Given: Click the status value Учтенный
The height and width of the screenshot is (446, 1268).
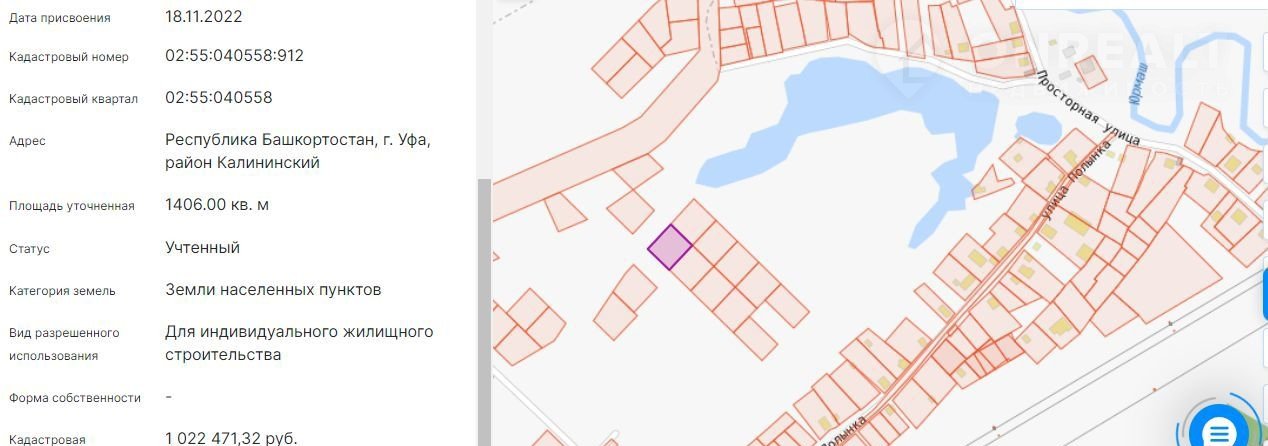Looking at the screenshot, I should 202,247.
